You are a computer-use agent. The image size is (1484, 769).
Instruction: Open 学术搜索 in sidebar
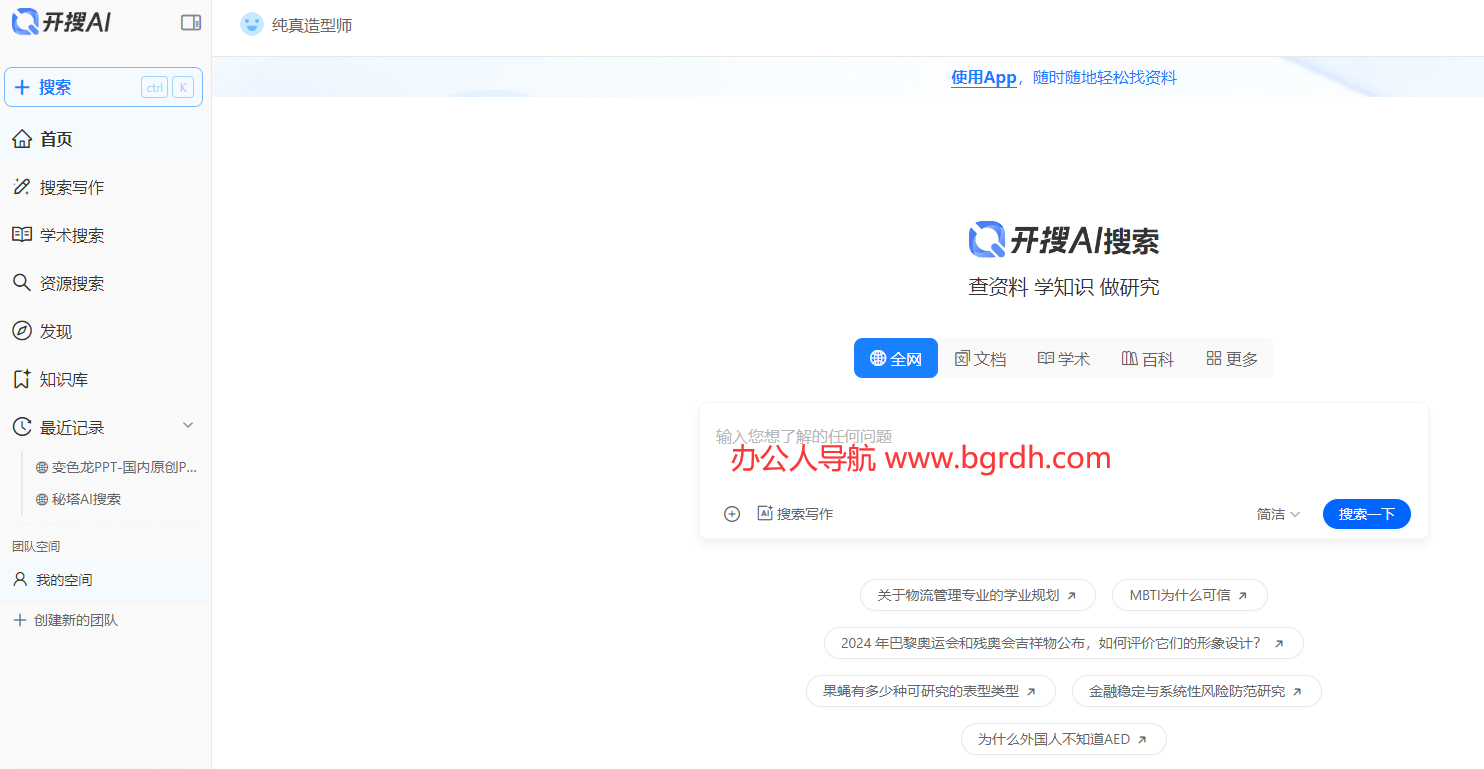click(x=105, y=235)
